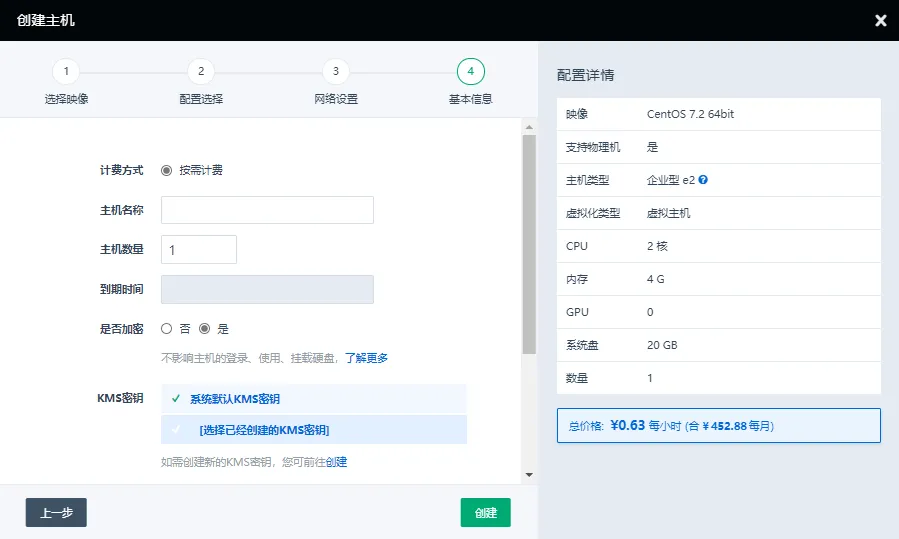Close the 创建主机 dialog with the X

coord(881,21)
